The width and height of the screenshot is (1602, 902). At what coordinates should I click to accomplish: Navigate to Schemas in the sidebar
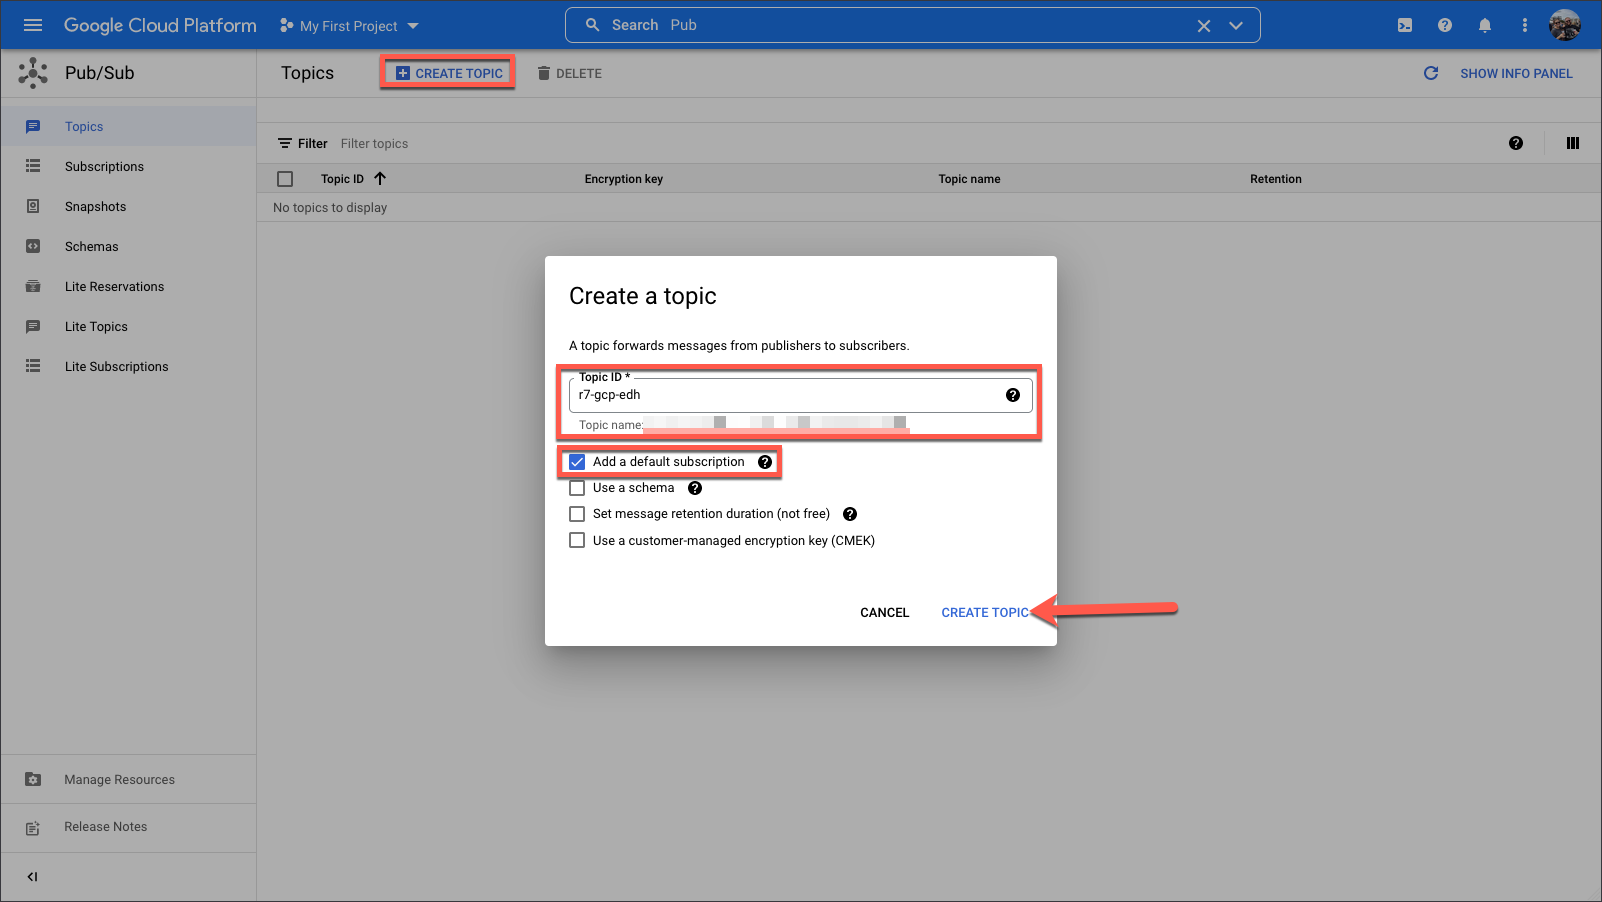pyautogui.click(x=128, y=246)
